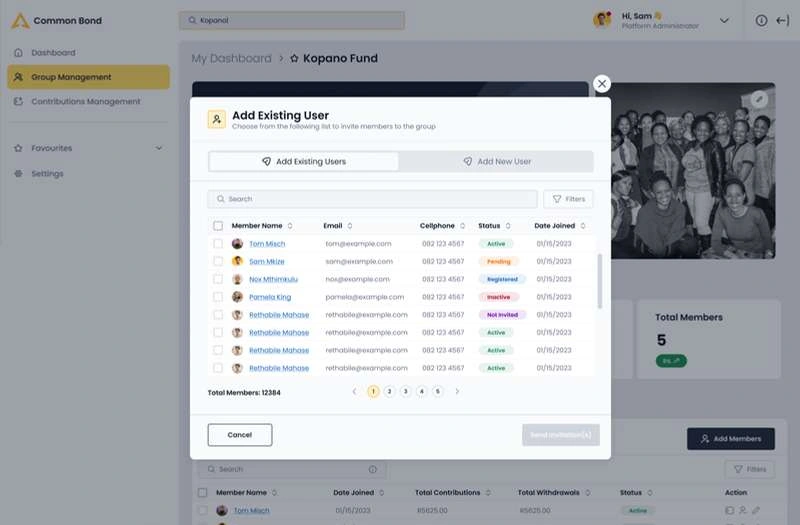
Task: Open the info icon in top bar
Action: click(761, 20)
